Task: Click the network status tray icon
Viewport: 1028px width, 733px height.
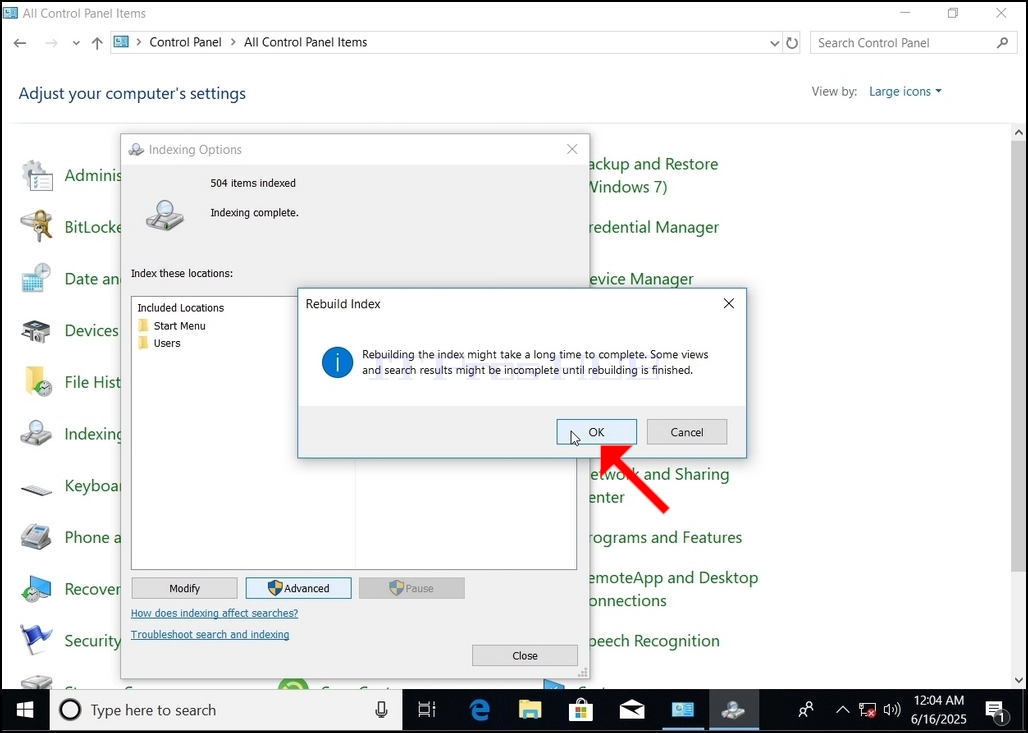Action: pos(867,710)
